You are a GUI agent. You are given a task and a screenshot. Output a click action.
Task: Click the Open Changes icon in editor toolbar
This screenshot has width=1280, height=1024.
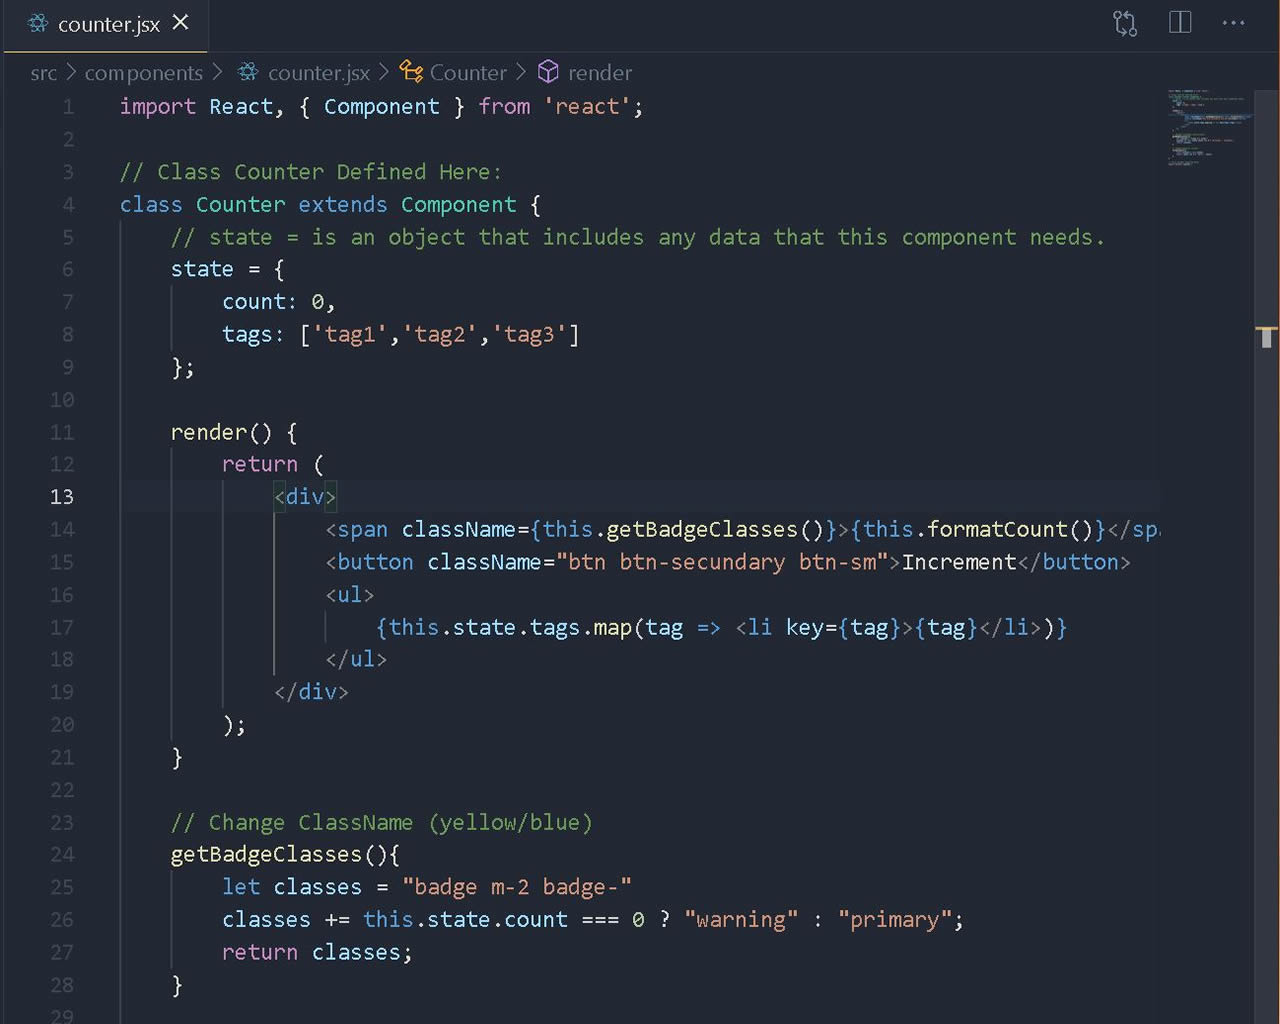pyautogui.click(x=1124, y=22)
